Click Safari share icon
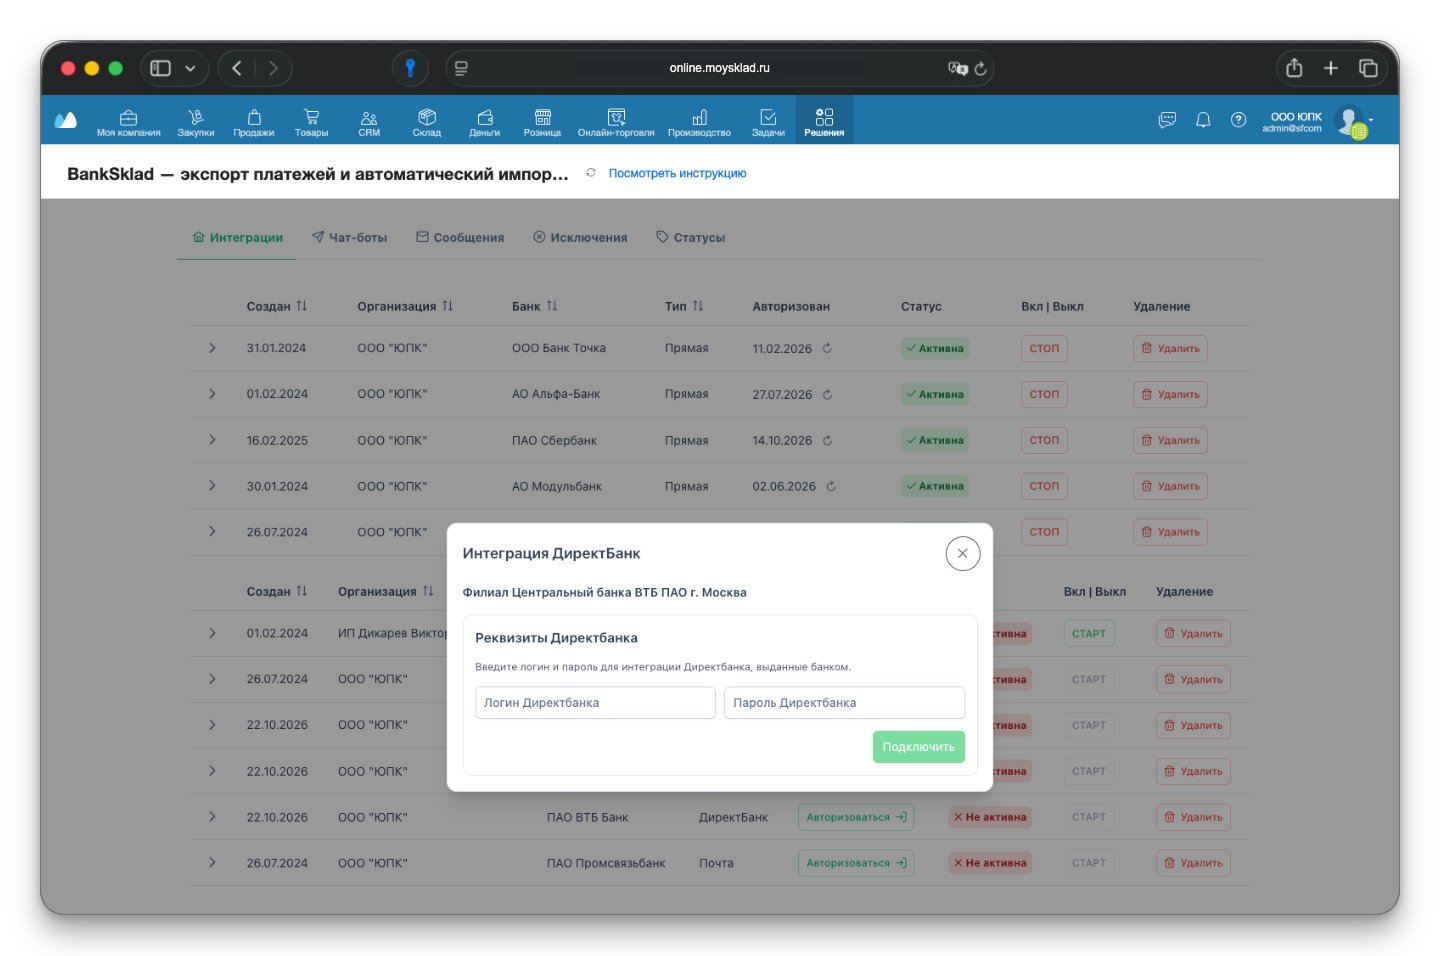This screenshot has height=956, width=1440. 1294,68
